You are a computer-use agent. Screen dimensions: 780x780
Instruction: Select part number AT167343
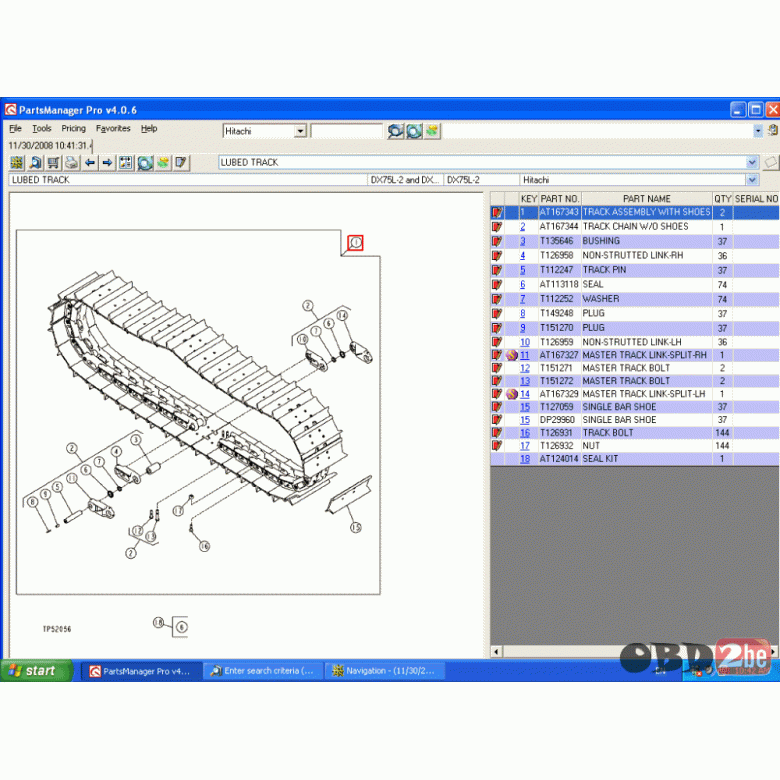pos(559,212)
